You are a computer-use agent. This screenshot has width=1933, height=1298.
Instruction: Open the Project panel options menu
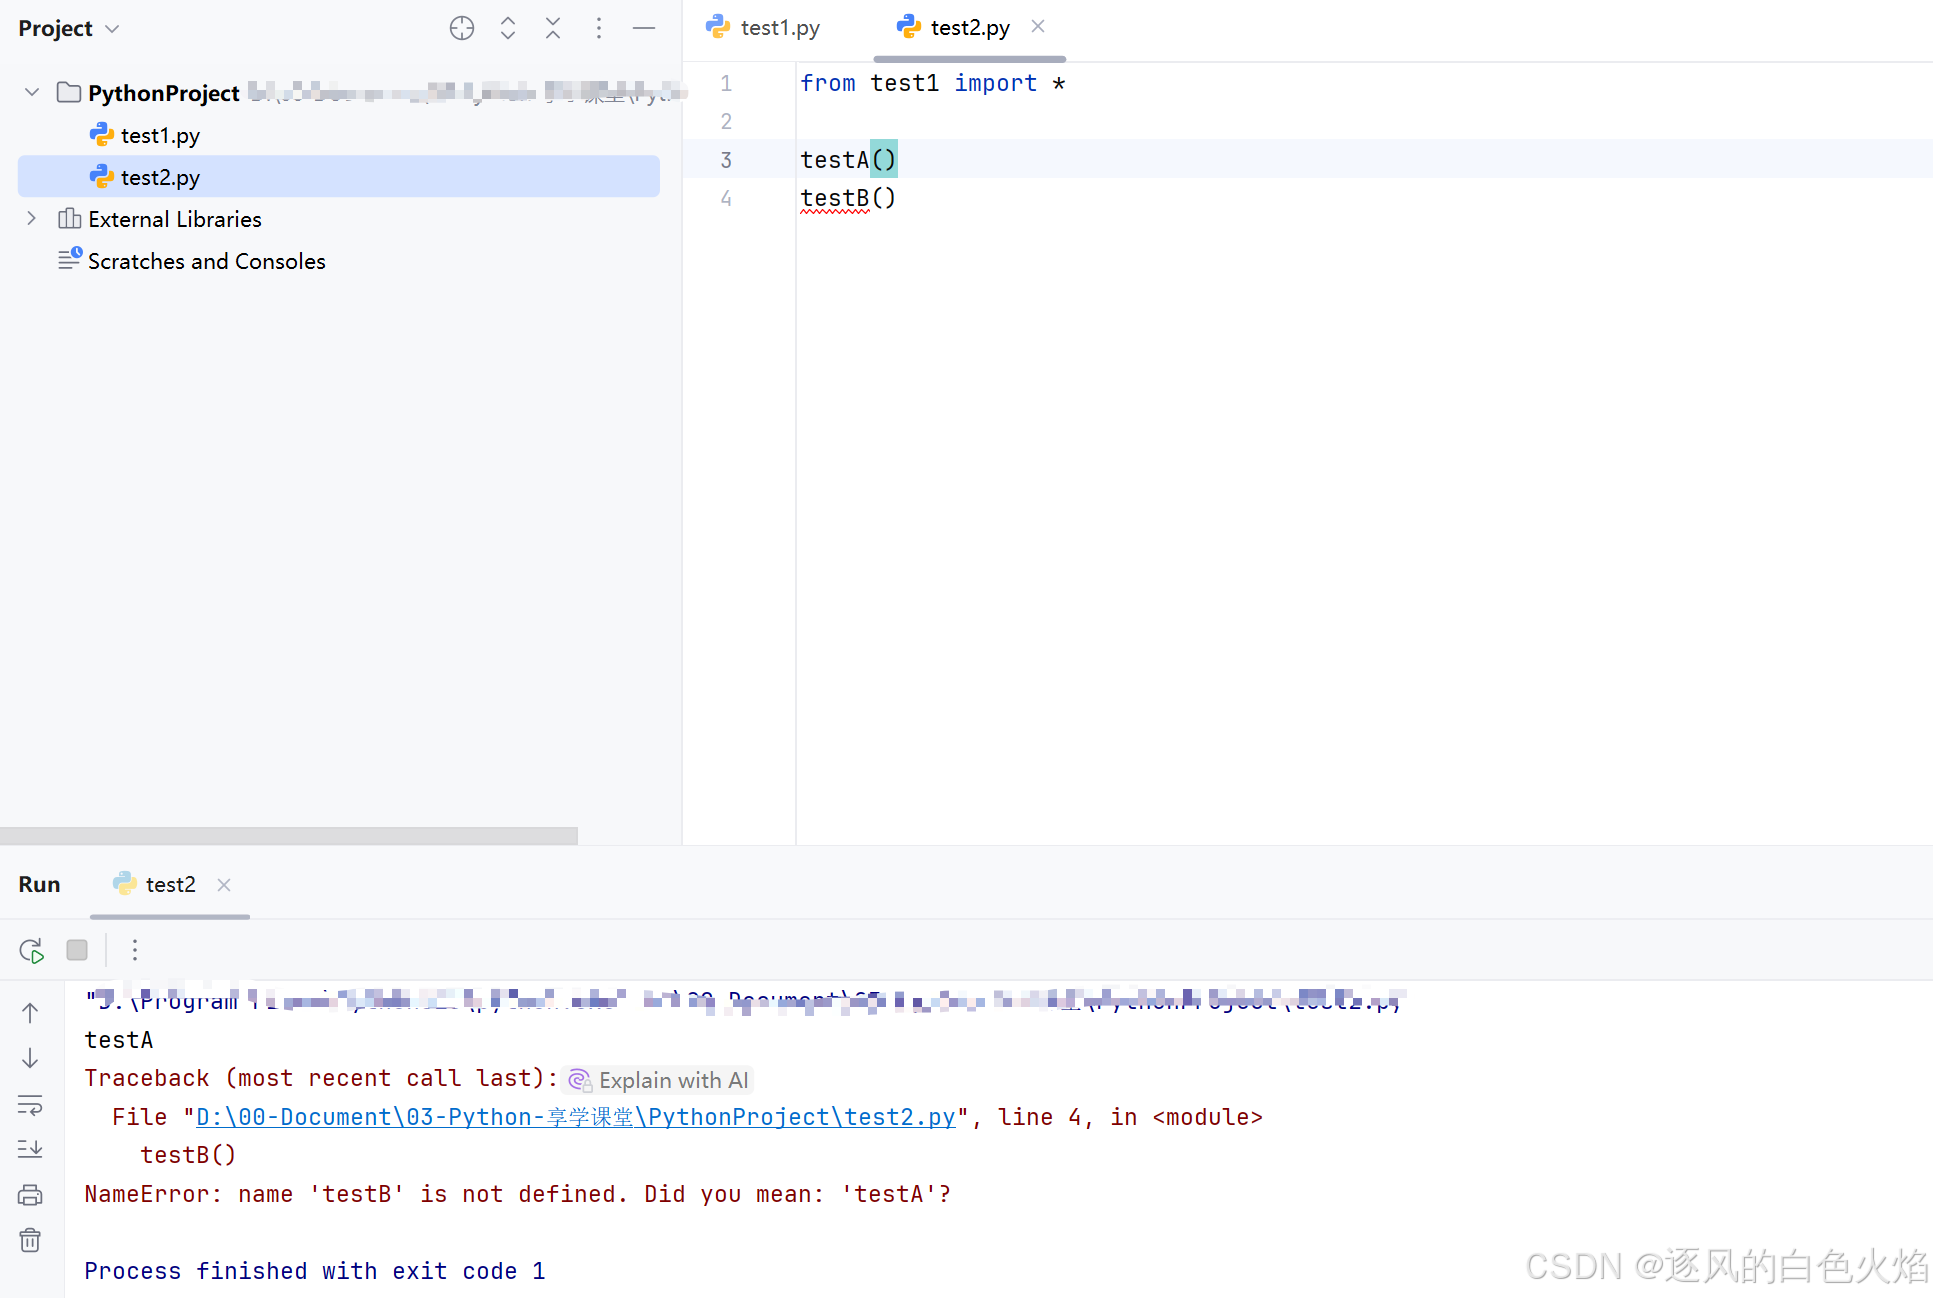[598, 28]
